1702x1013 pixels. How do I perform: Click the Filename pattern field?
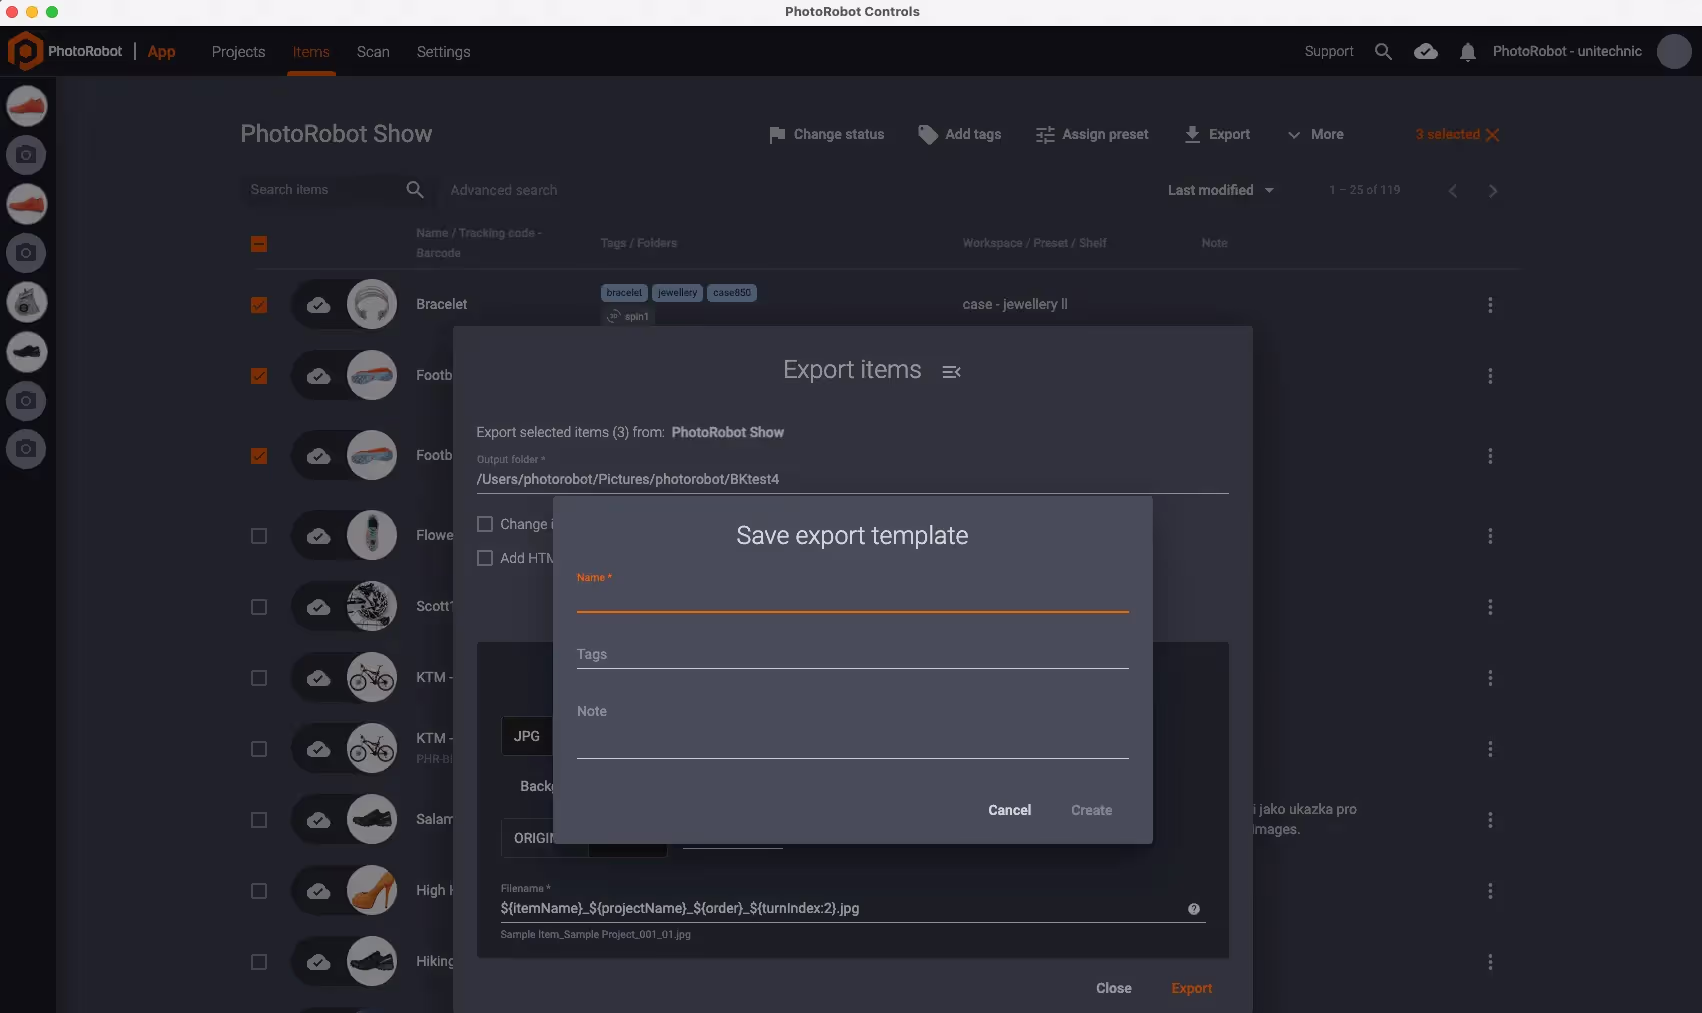(840, 909)
